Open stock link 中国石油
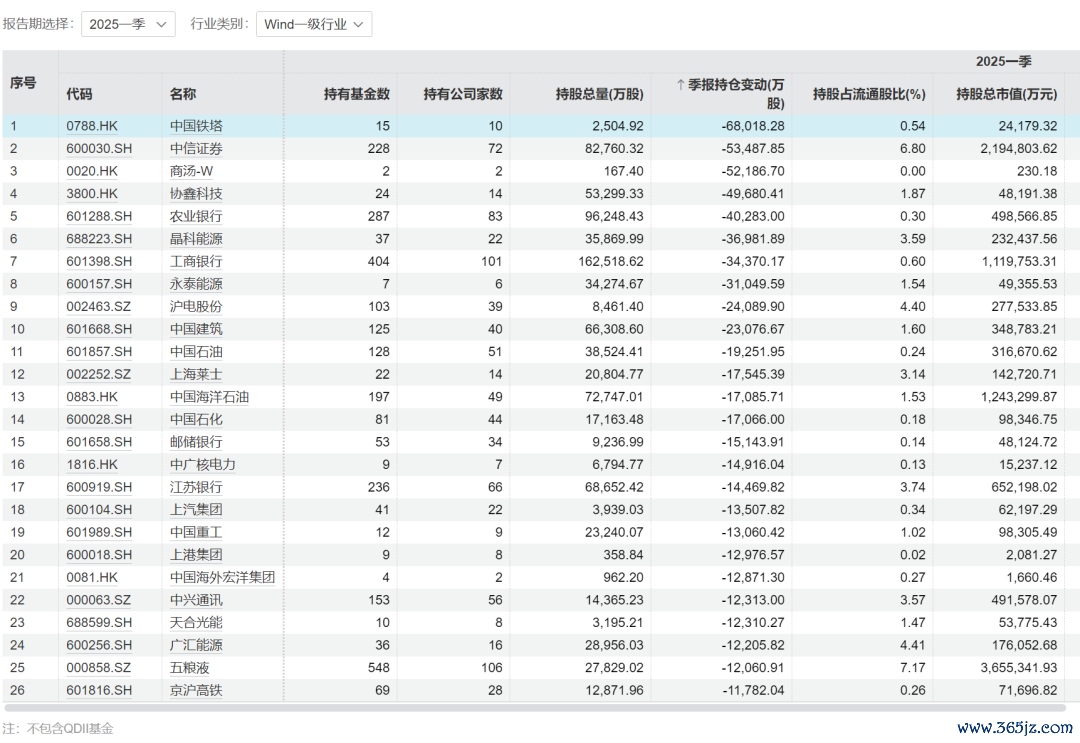The height and width of the screenshot is (743, 1080). pyautogui.click(x=196, y=352)
